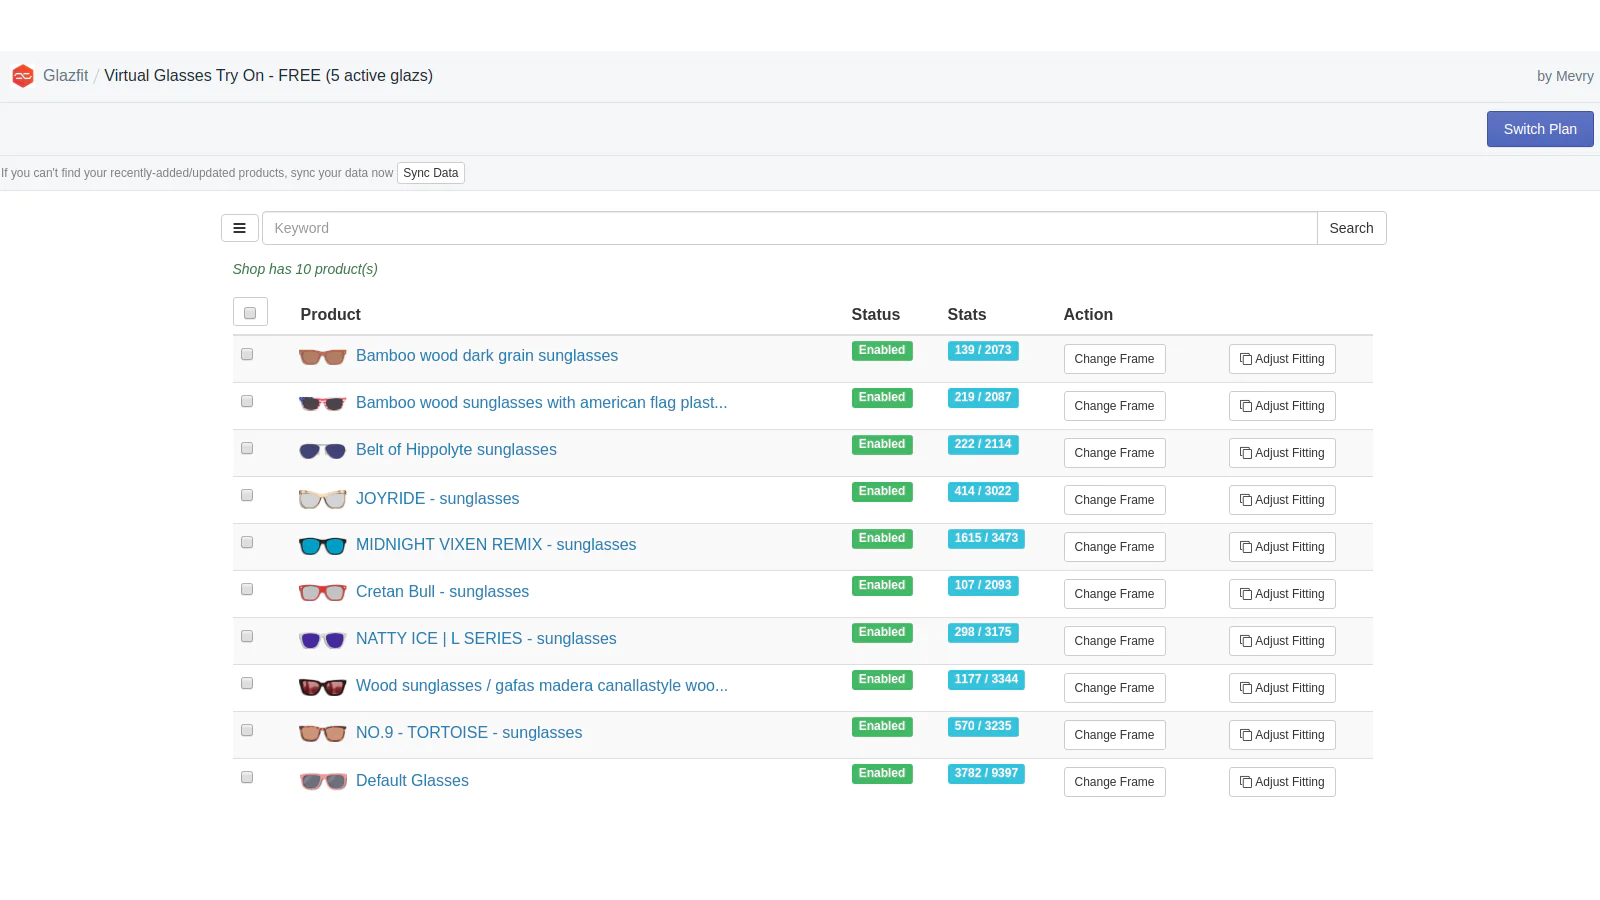Viewport: 1600px width, 900px height.
Task: Click the NATTY ICE L SERIES thumbnail
Action: pyautogui.click(x=323, y=640)
